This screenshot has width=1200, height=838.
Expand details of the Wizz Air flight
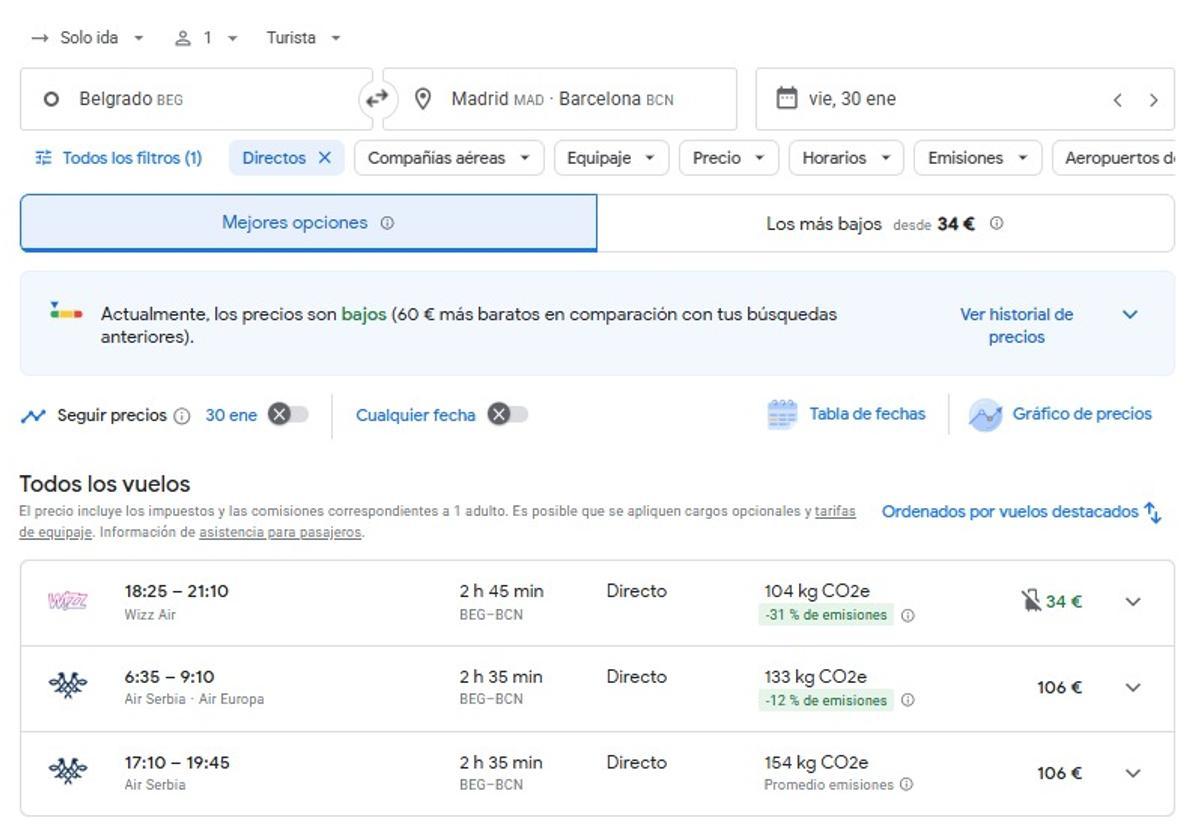pyautogui.click(x=1133, y=601)
